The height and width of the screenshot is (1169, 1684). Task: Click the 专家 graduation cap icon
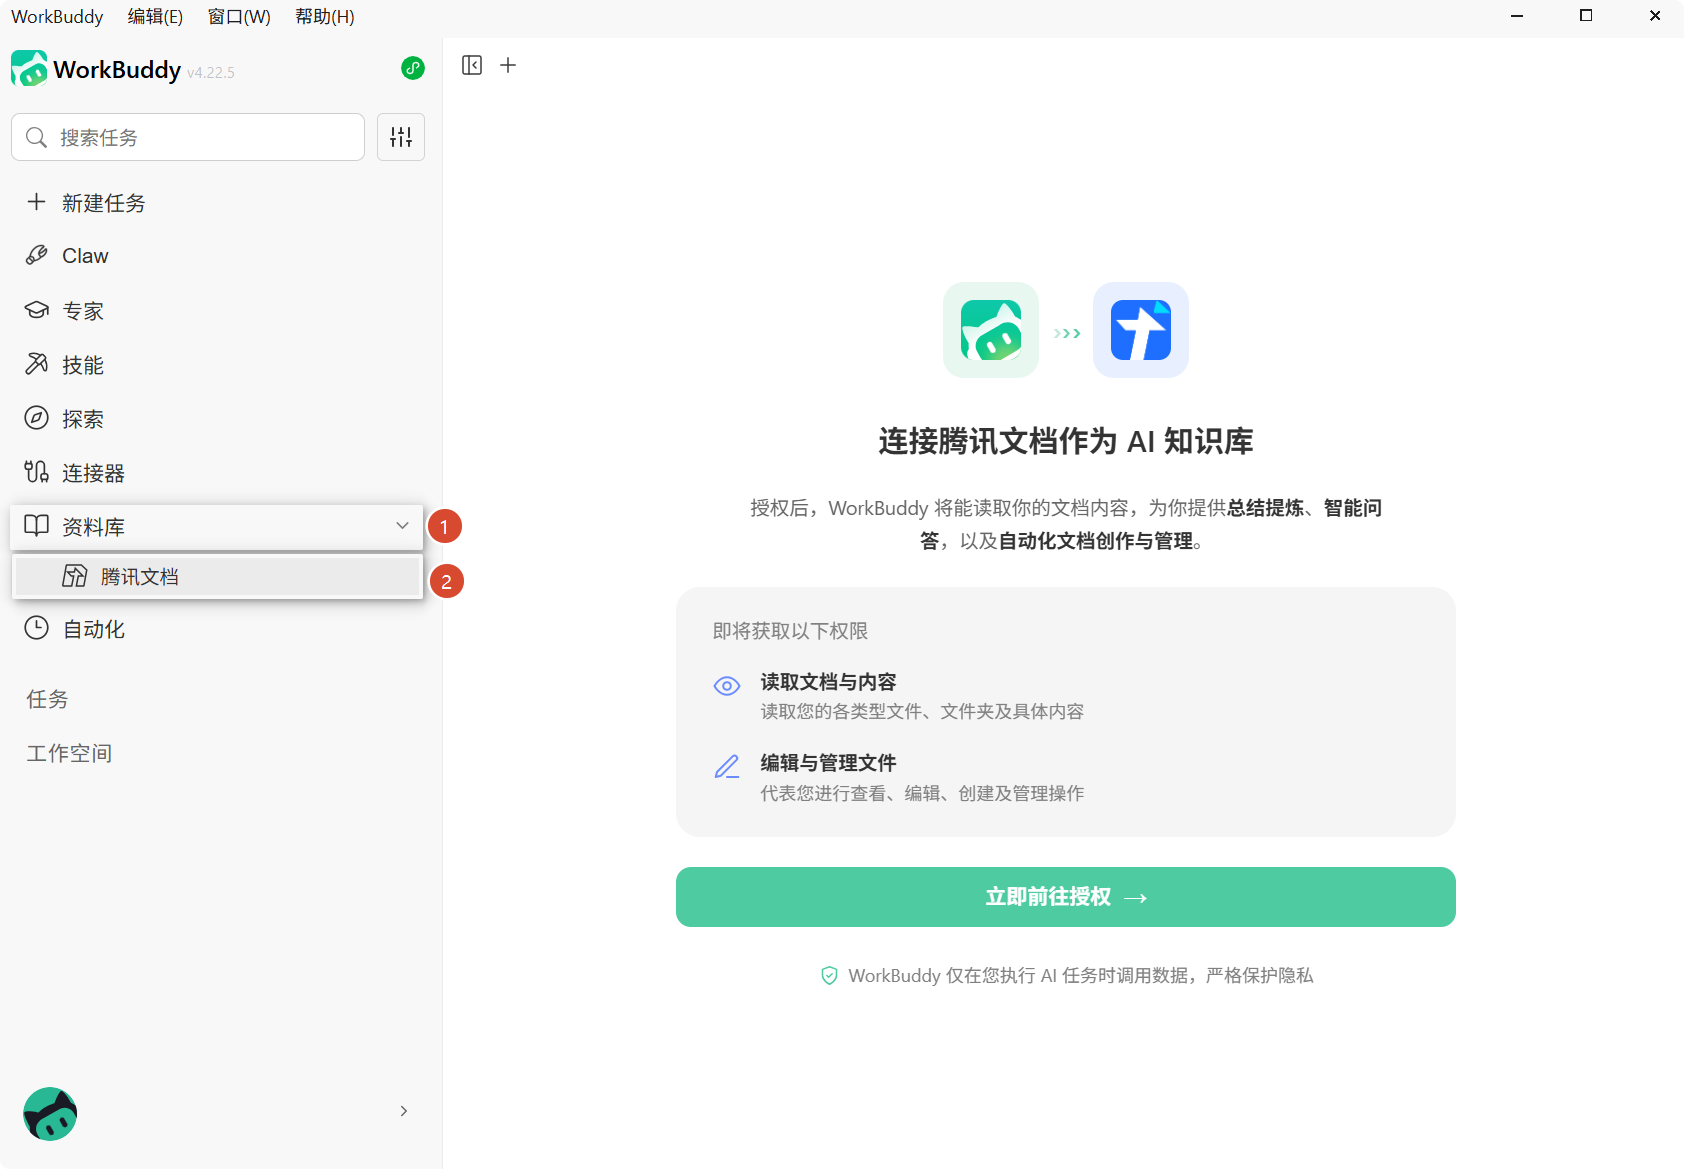[x=37, y=310]
